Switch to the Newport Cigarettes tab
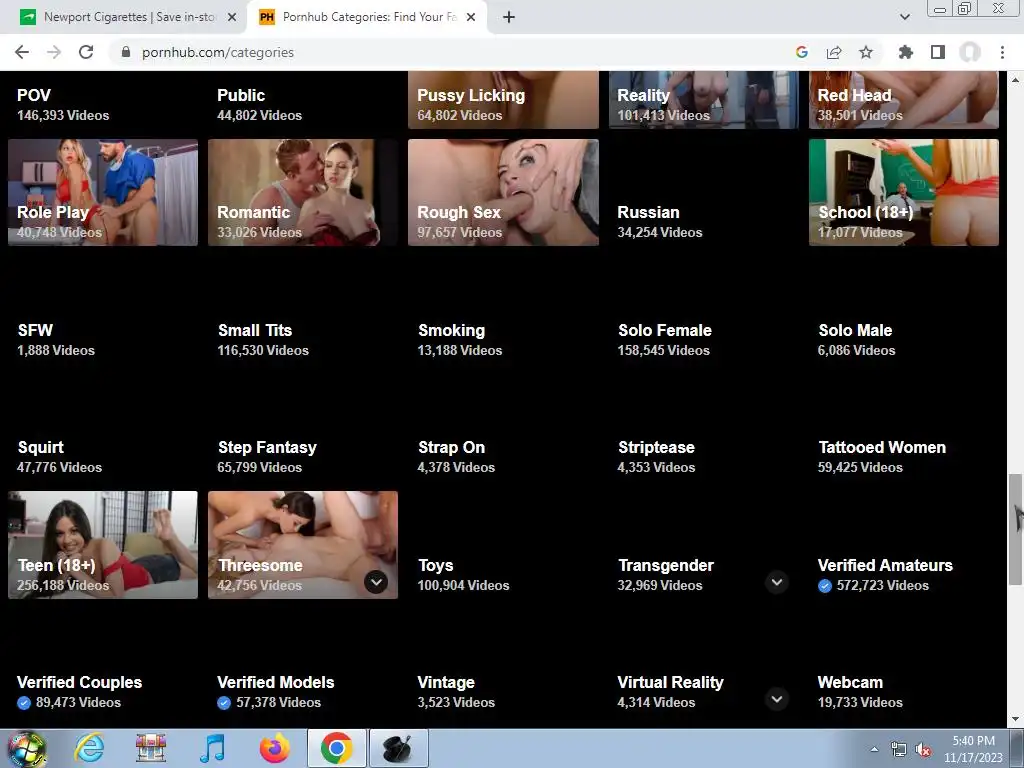This screenshot has width=1024, height=768. click(128, 17)
